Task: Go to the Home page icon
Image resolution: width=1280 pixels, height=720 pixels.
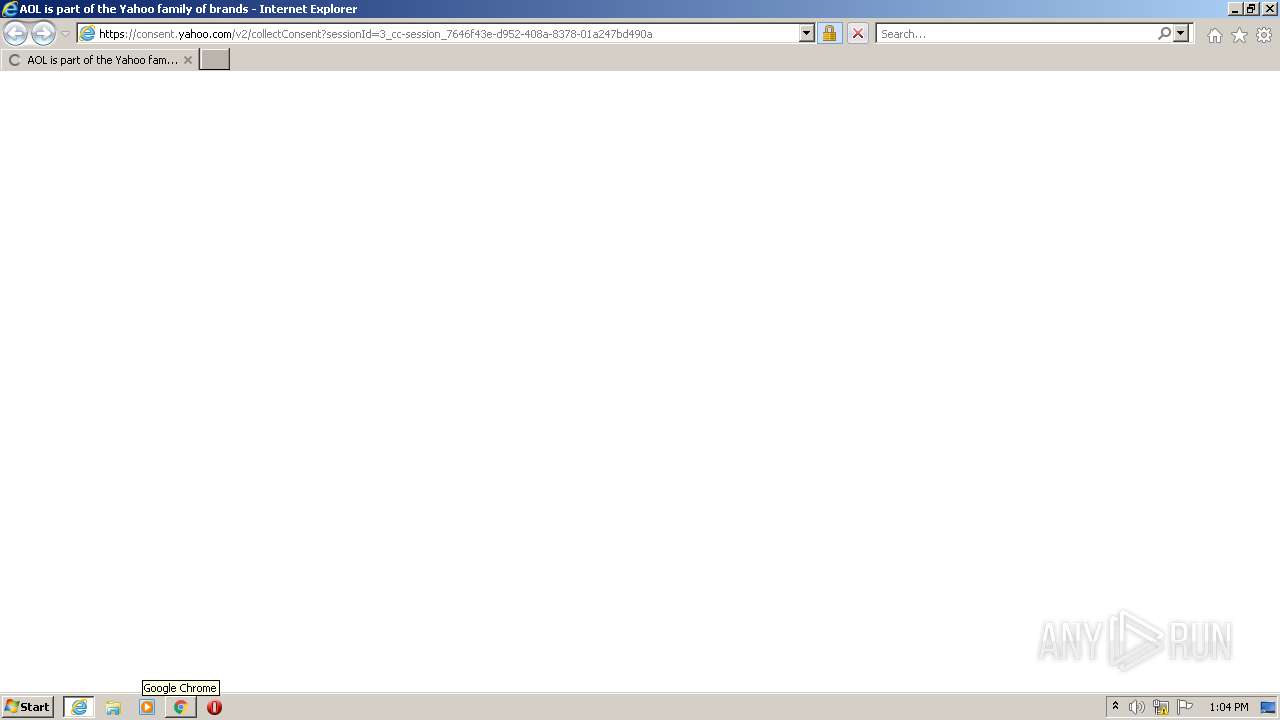Action: point(1214,35)
